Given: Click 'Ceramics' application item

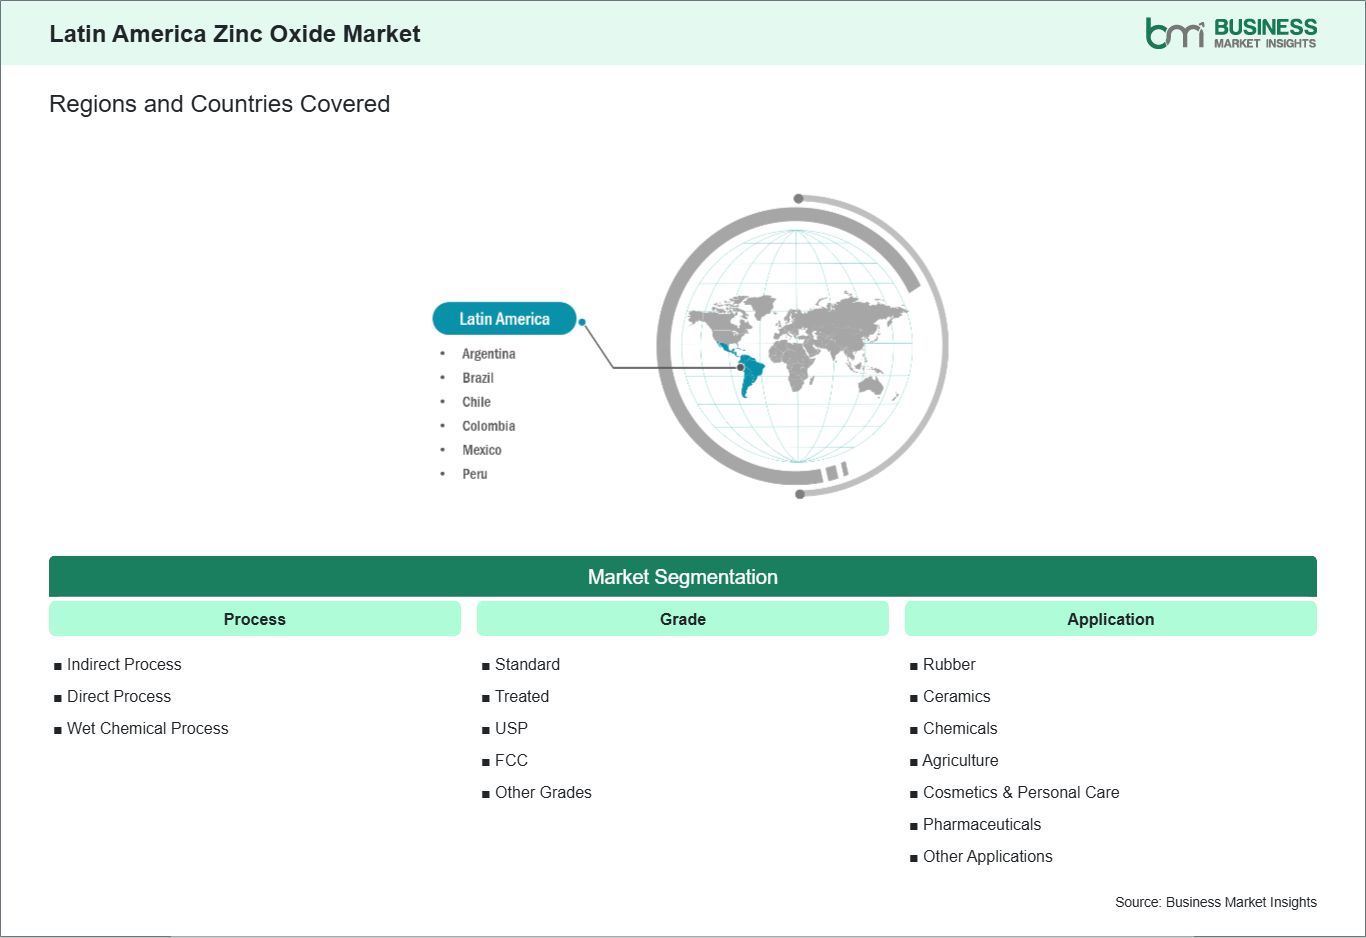Looking at the screenshot, I should (x=957, y=696).
